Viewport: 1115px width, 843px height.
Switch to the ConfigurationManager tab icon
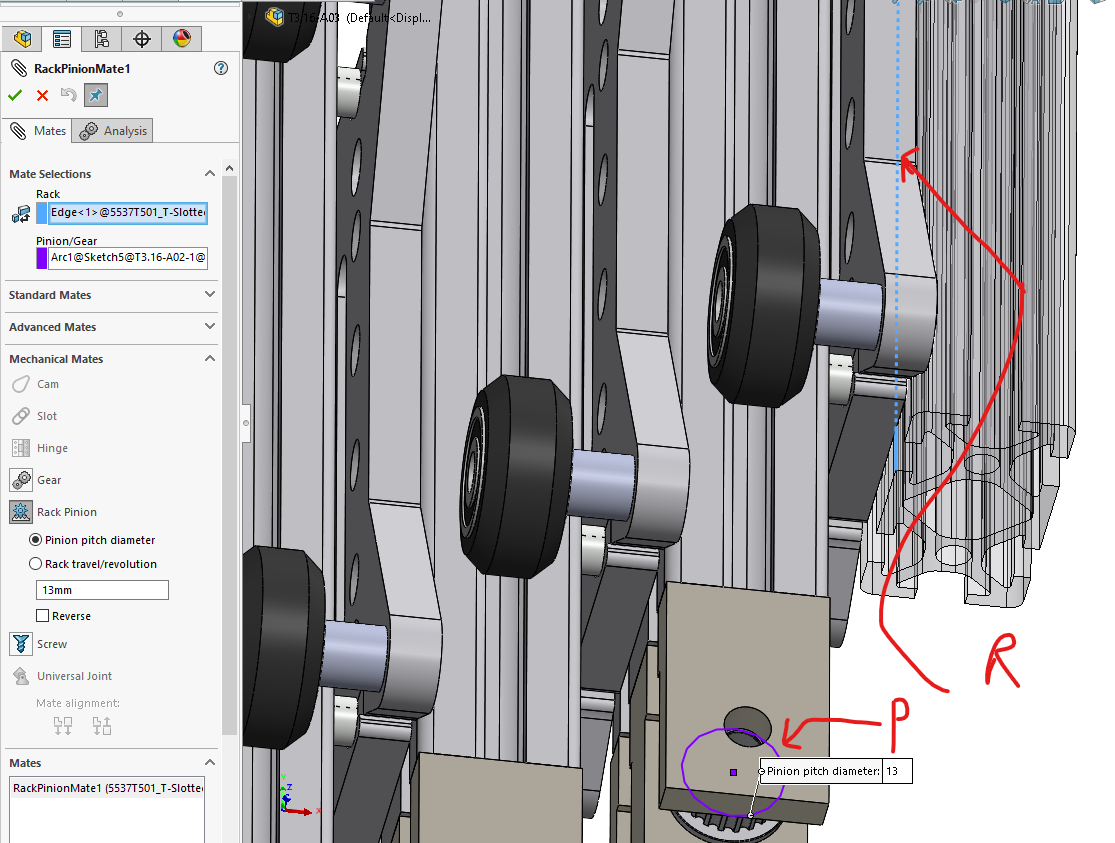[101, 39]
